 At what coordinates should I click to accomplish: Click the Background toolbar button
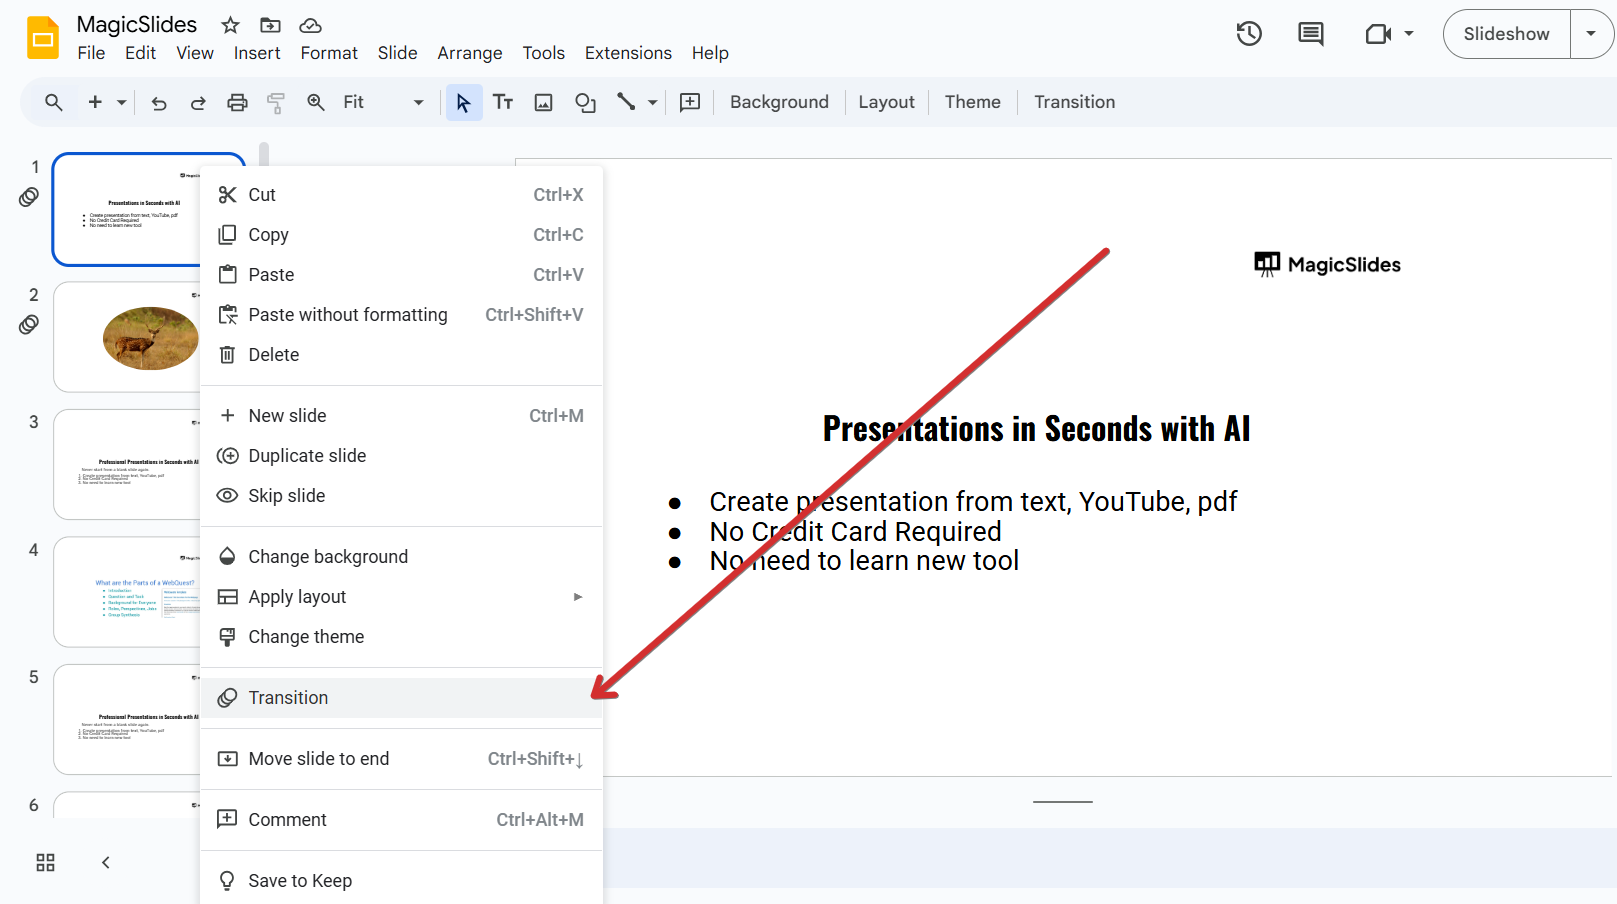(779, 102)
